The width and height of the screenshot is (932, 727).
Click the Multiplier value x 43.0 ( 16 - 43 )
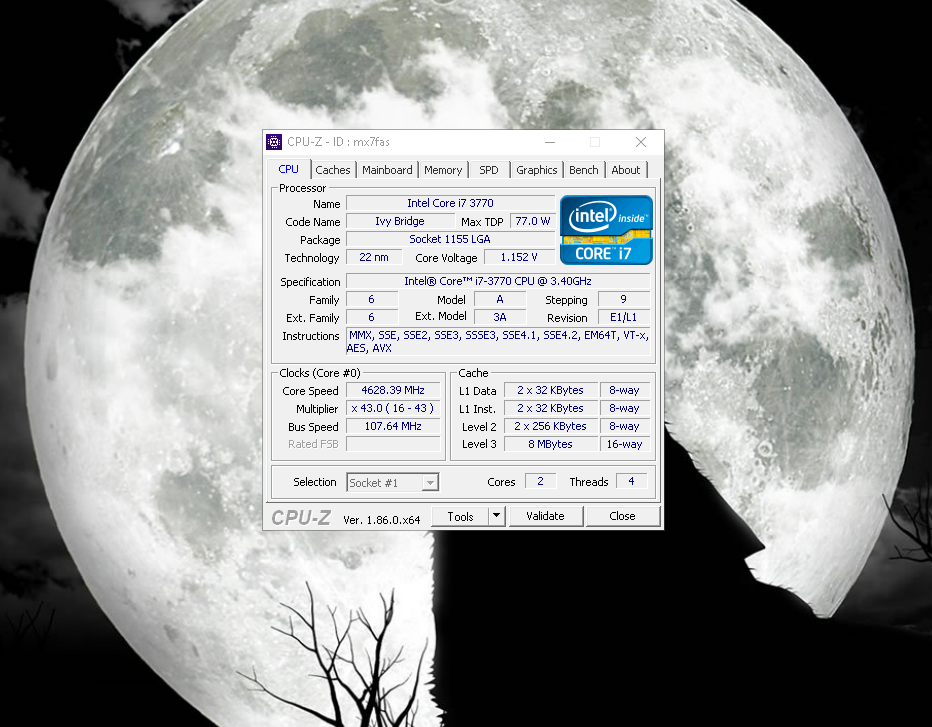393,408
